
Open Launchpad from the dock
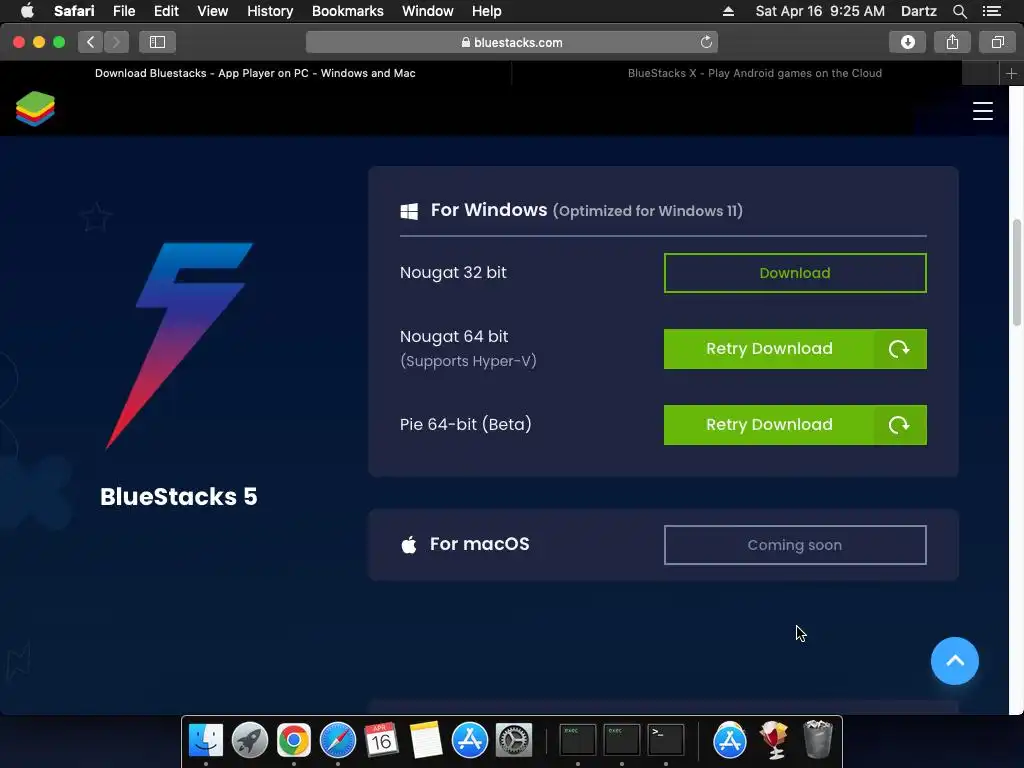pos(249,740)
